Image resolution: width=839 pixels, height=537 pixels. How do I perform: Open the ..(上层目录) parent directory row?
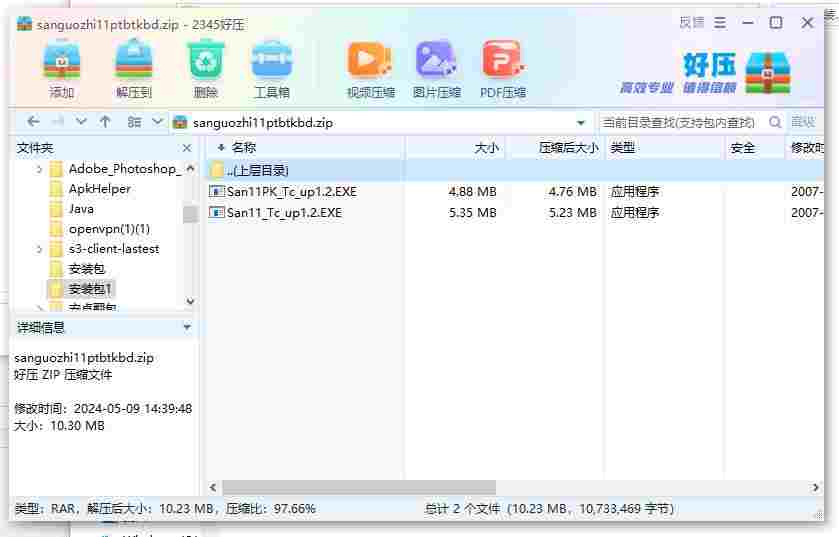[x=515, y=171]
